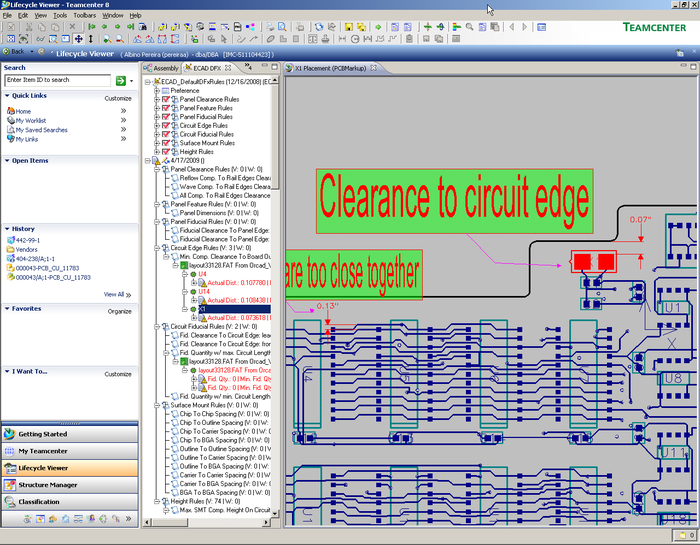Switch to the Assembly tab
Viewport: 700px width, 545px height.
click(162, 68)
